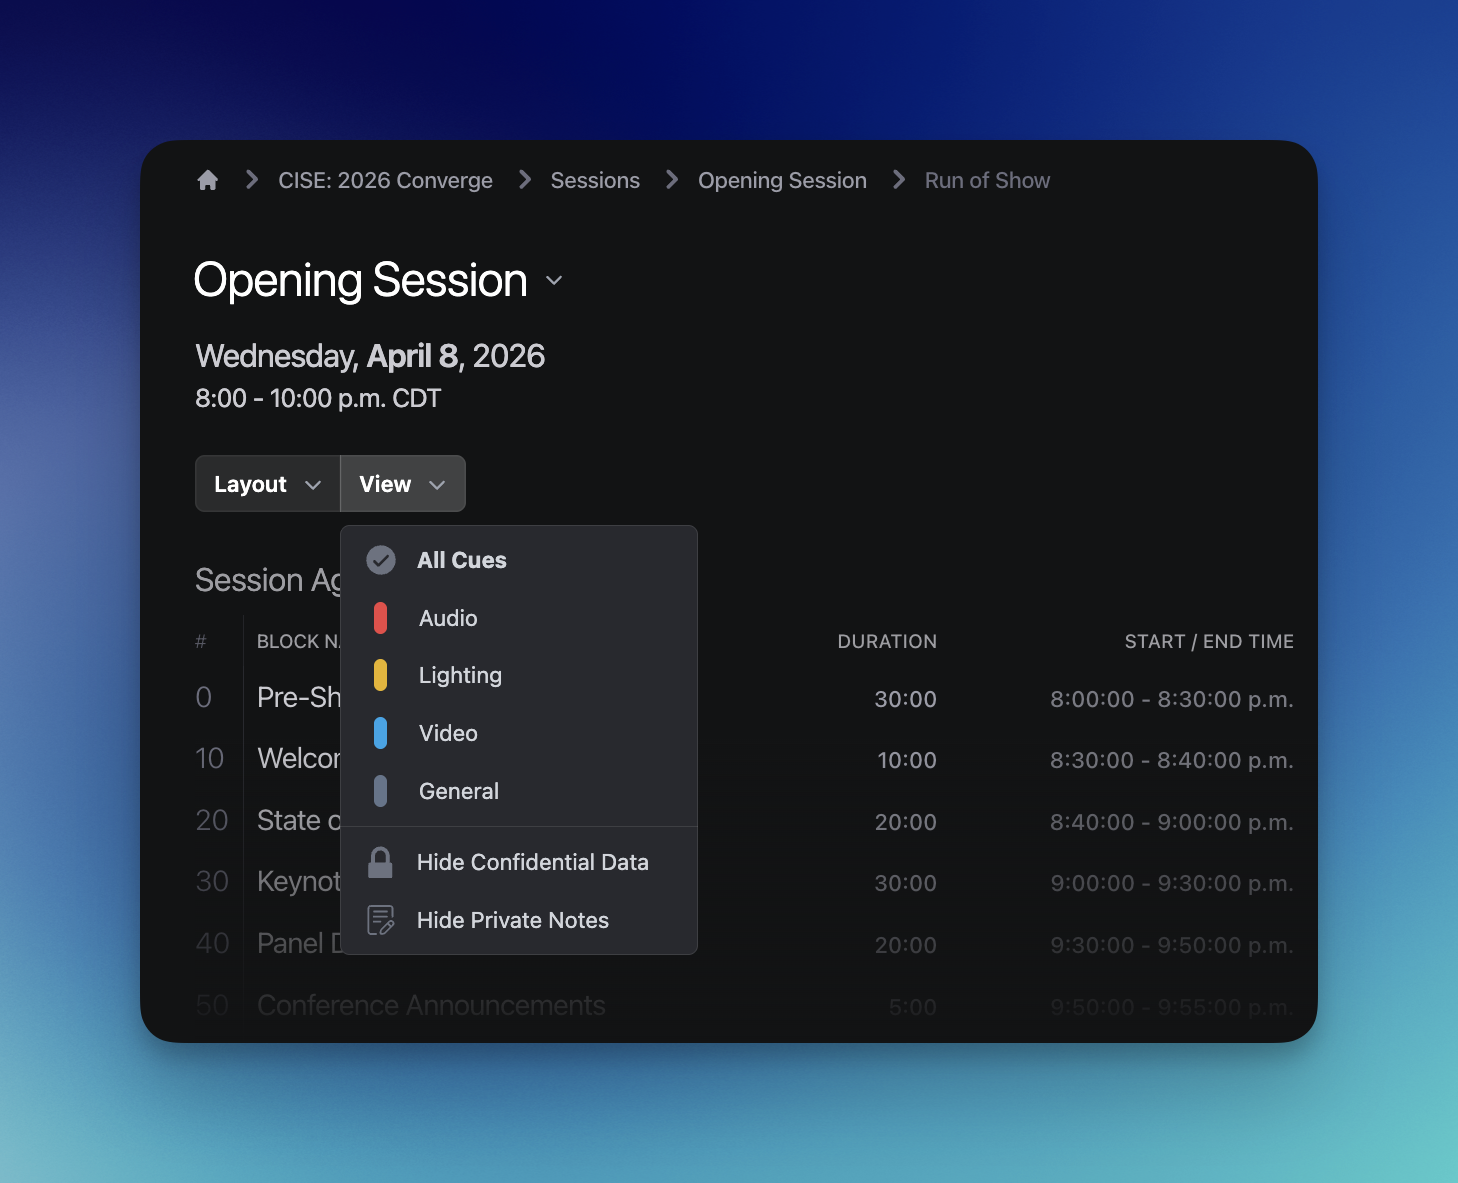Open the Layout dropdown

[267, 484]
